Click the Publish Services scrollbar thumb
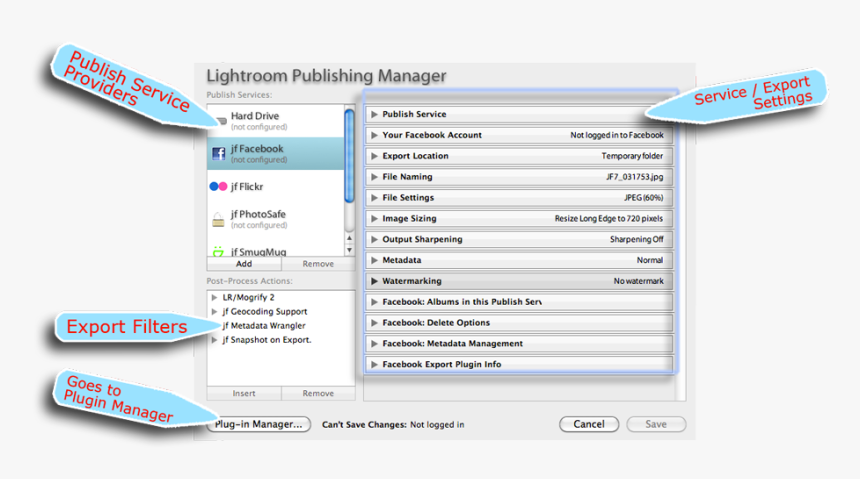 tap(349, 156)
